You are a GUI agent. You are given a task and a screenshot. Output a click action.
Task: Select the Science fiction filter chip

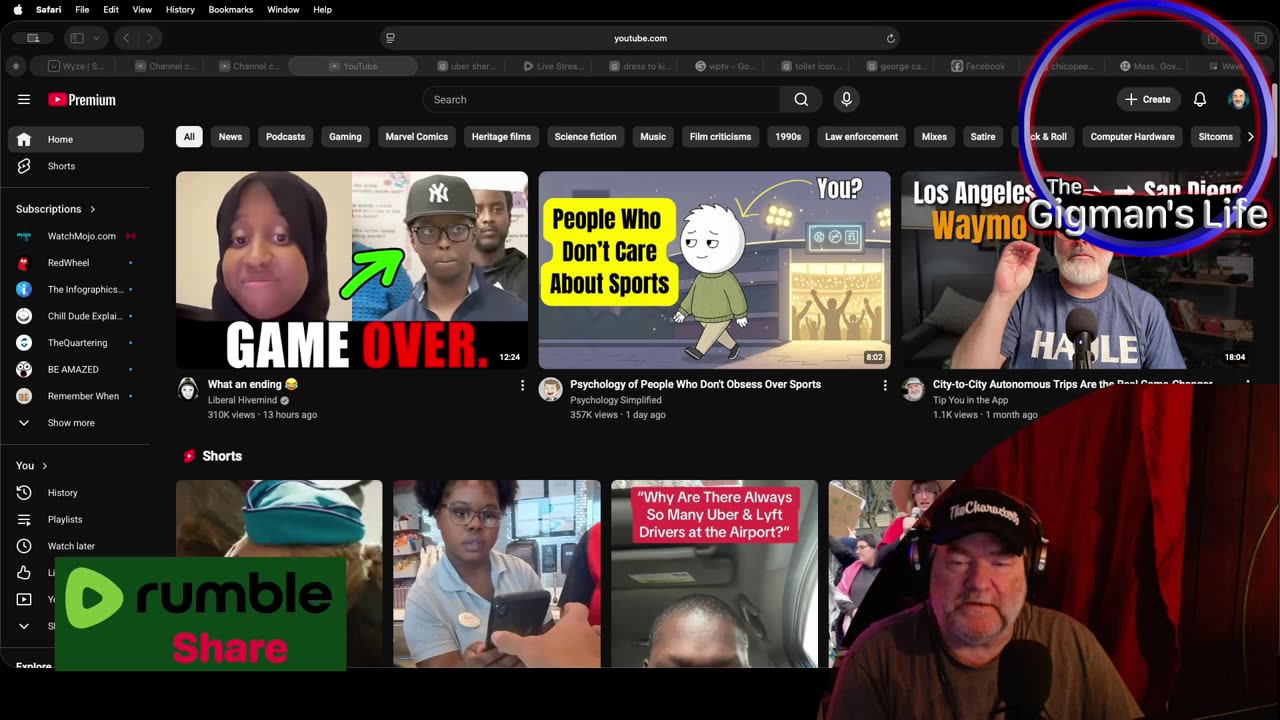(x=585, y=137)
